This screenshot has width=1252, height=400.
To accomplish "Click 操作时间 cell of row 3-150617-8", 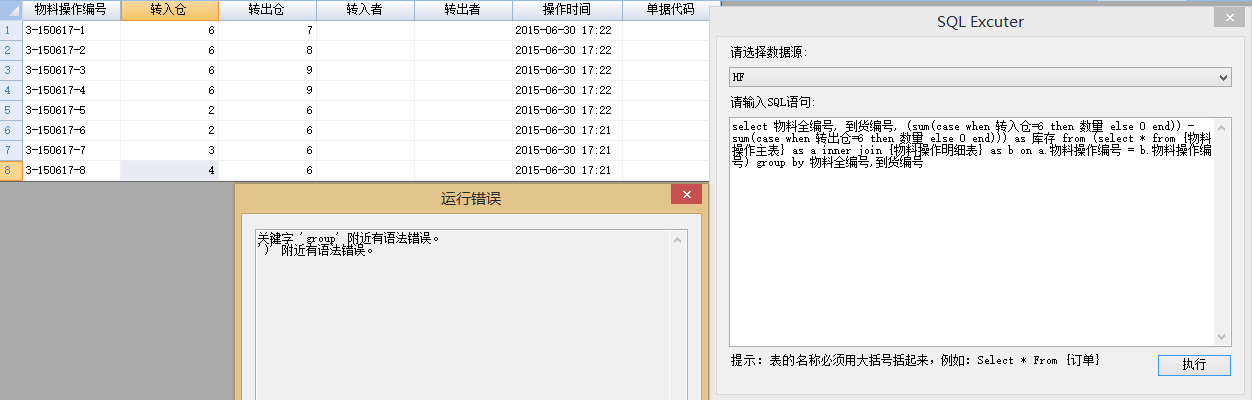I will [x=567, y=171].
